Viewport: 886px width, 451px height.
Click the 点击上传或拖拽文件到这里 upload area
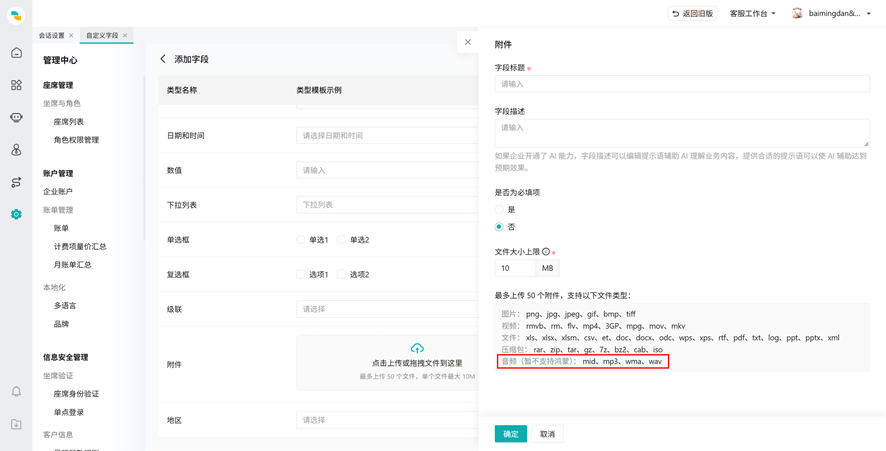[387, 363]
